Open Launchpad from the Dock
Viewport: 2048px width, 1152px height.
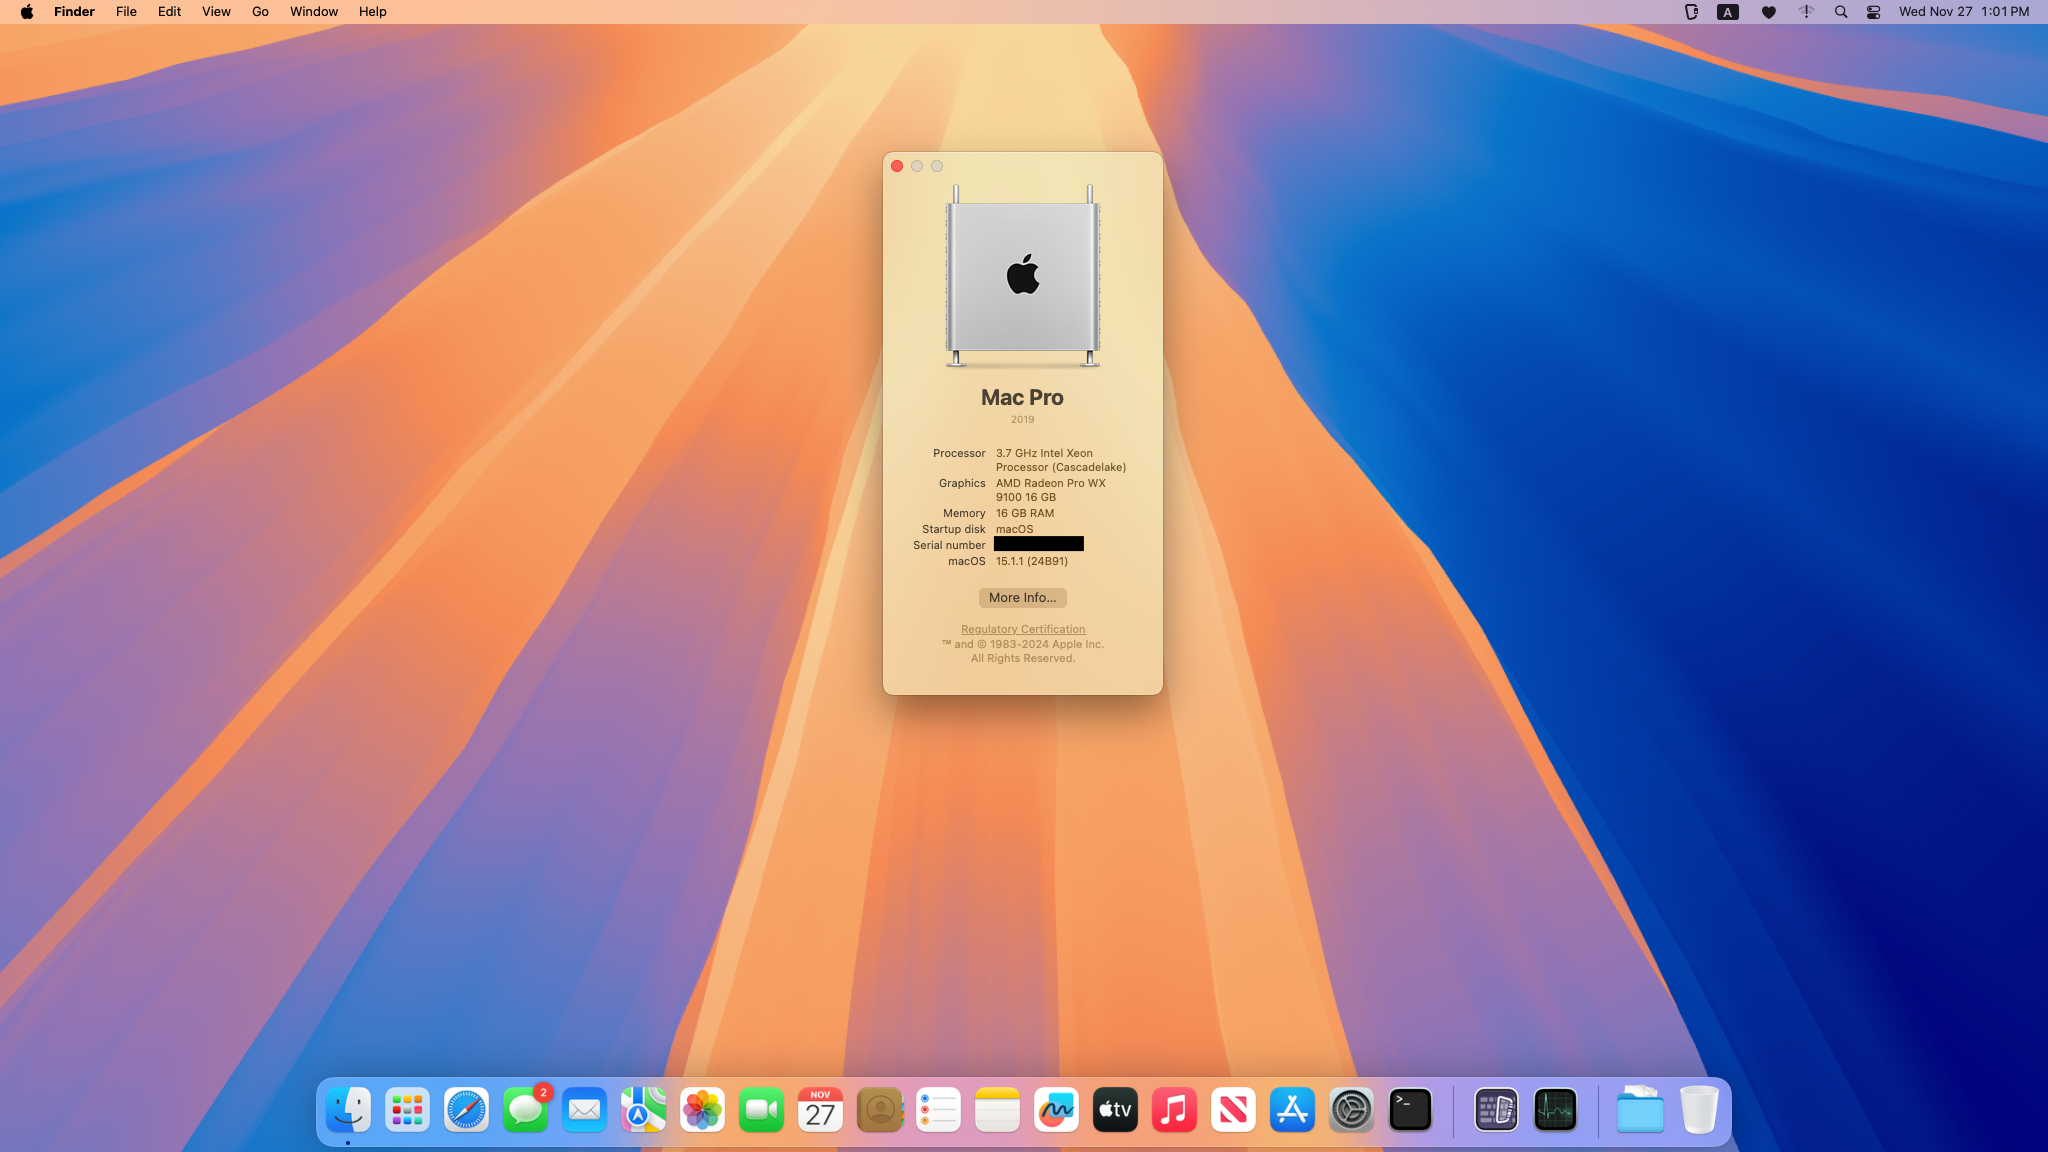[x=407, y=1110]
